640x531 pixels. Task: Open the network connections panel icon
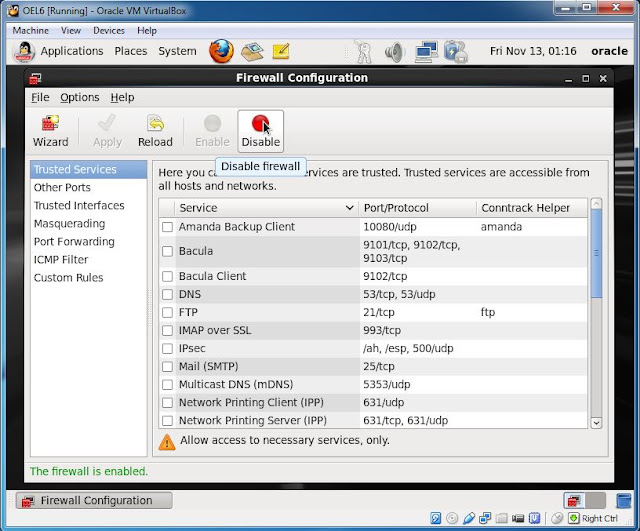pyautogui.click(x=426, y=52)
